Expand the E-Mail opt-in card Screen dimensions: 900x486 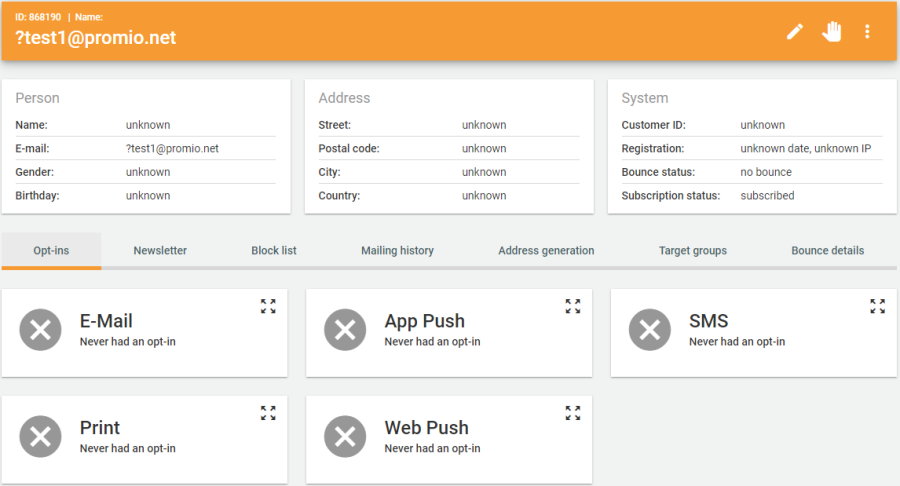[268, 306]
